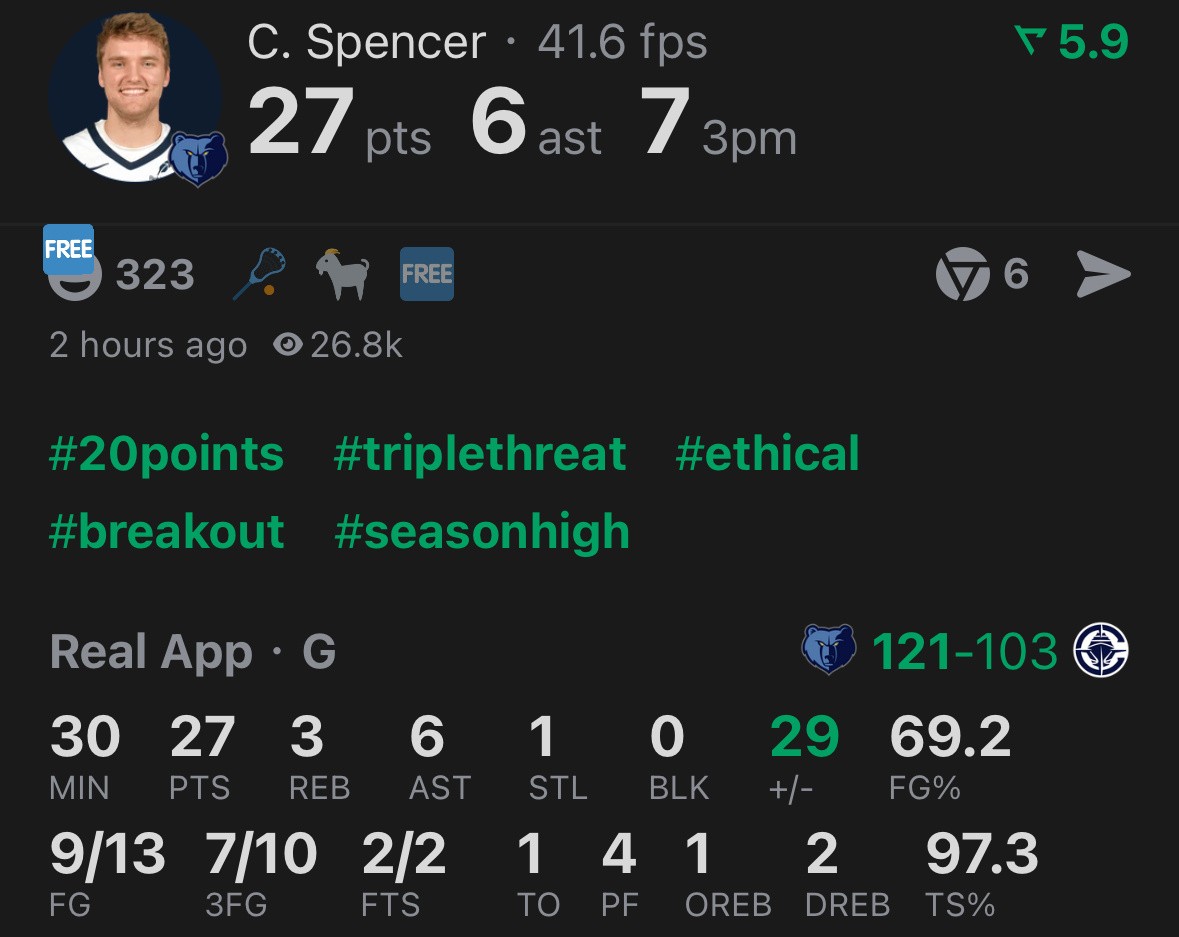Click the Grizzlies logo beside the score

point(829,651)
